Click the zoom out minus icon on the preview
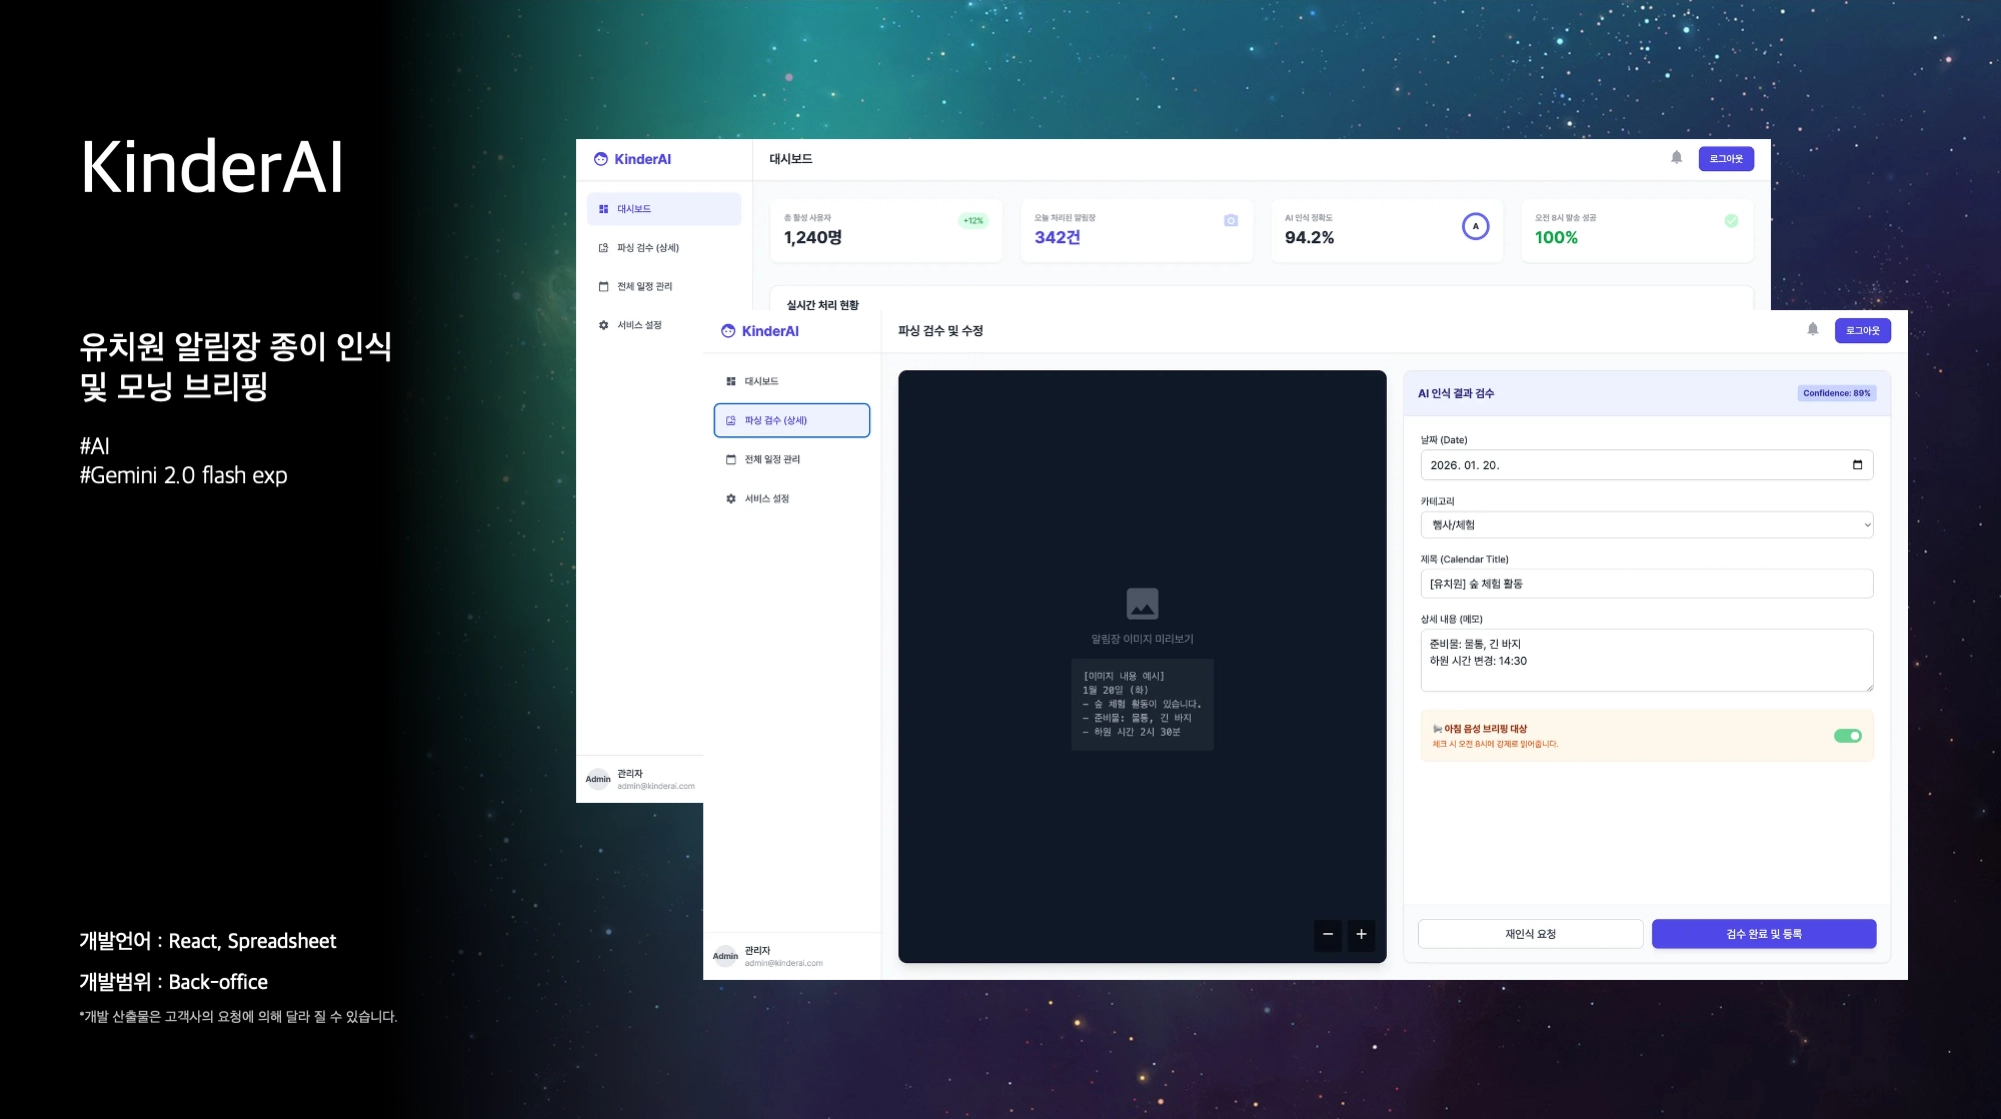2001x1119 pixels. (x=1327, y=934)
